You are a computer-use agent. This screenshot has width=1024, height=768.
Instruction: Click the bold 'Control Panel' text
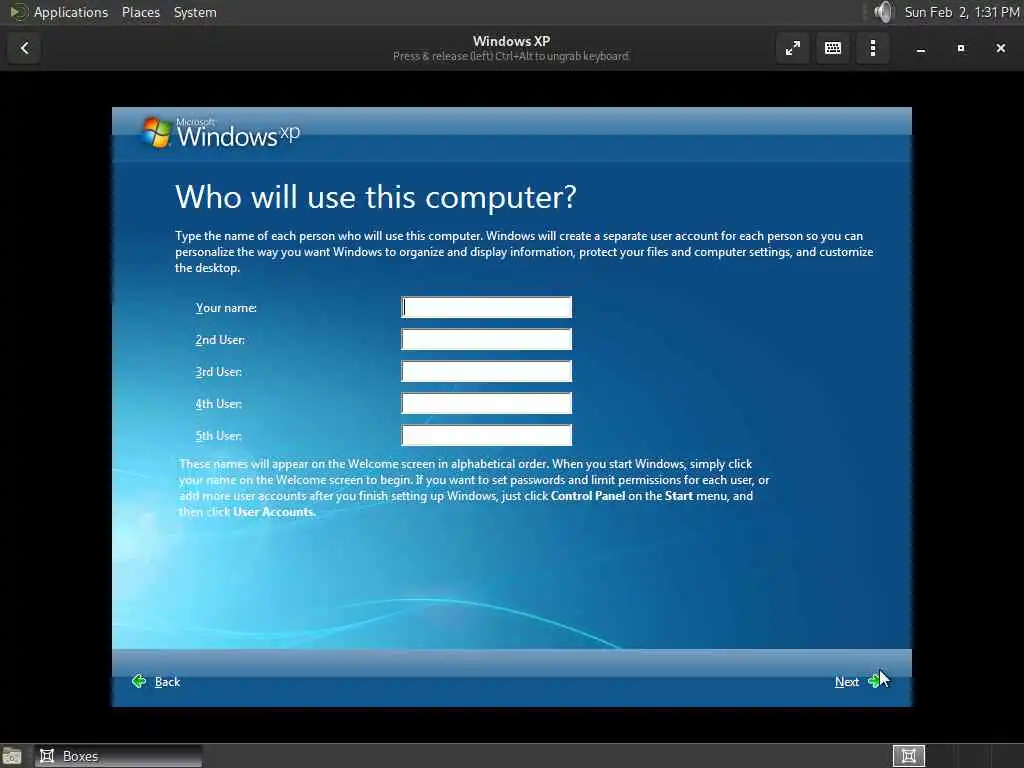pyautogui.click(x=588, y=496)
